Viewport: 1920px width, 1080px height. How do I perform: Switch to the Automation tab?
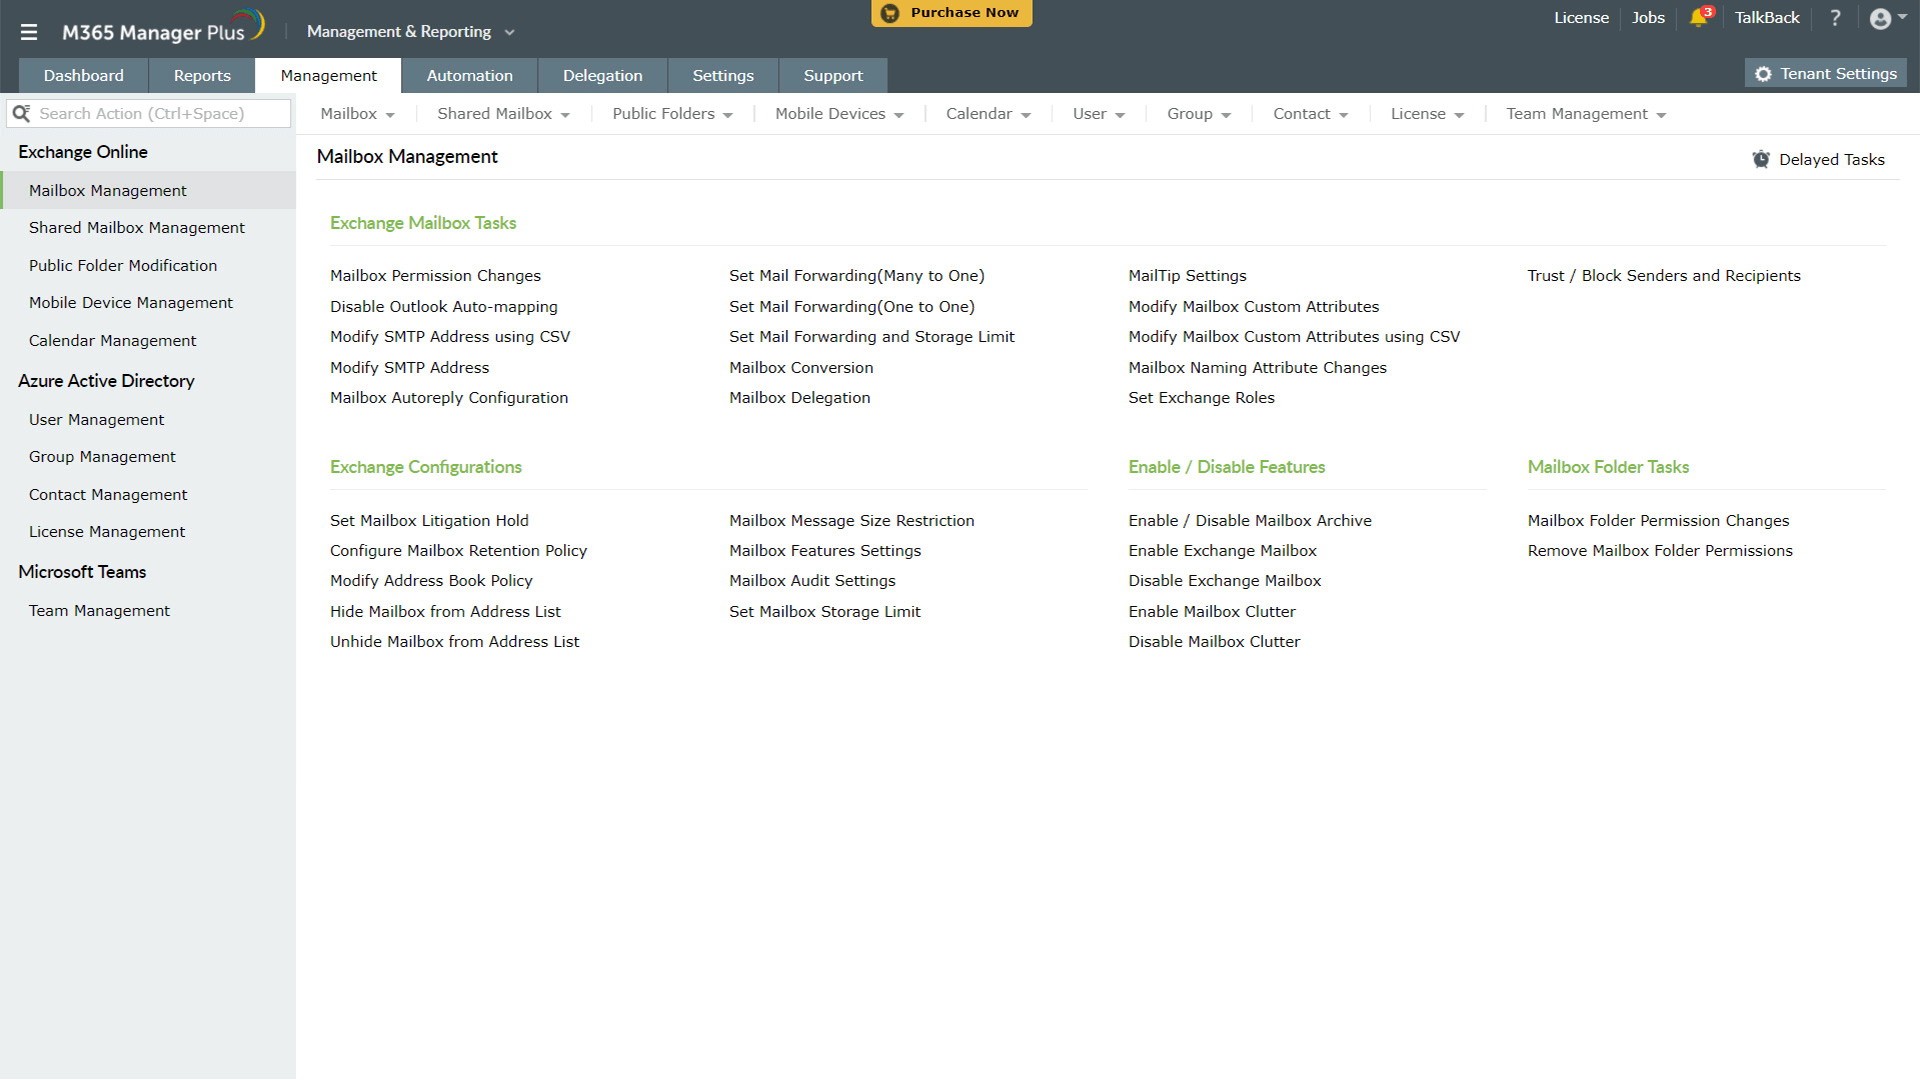coord(470,75)
